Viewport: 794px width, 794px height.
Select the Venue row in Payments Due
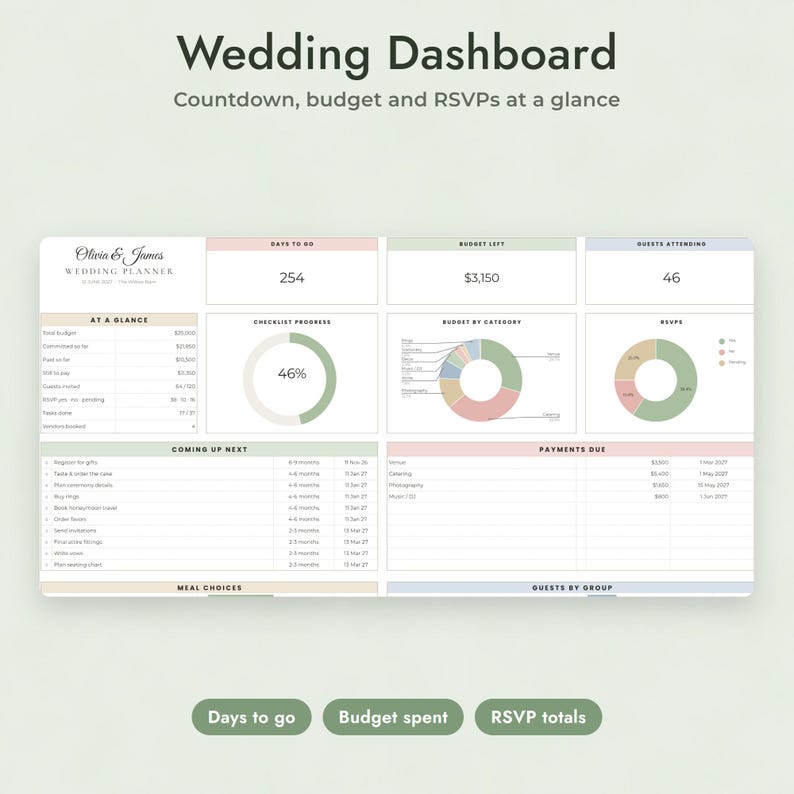571,463
